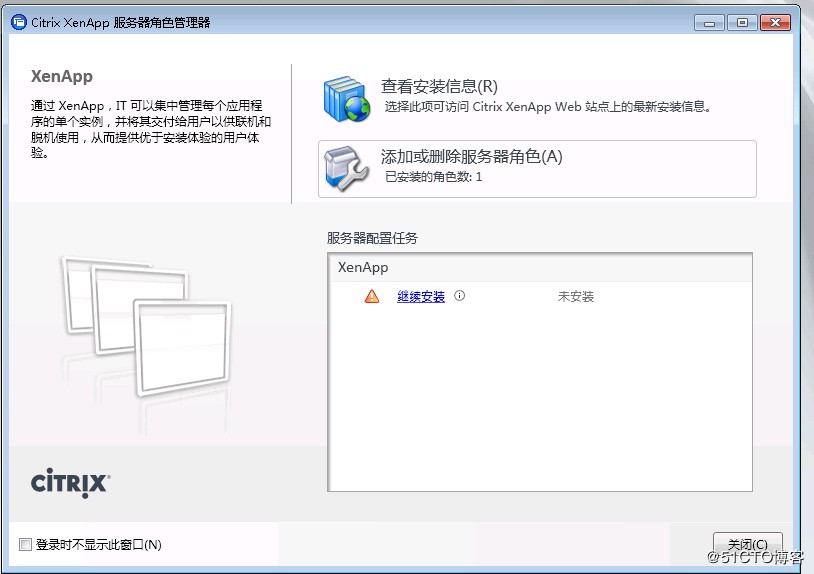Click the 继续安装 link
Viewport: 814px width, 574px height.
tap(420, 296)
